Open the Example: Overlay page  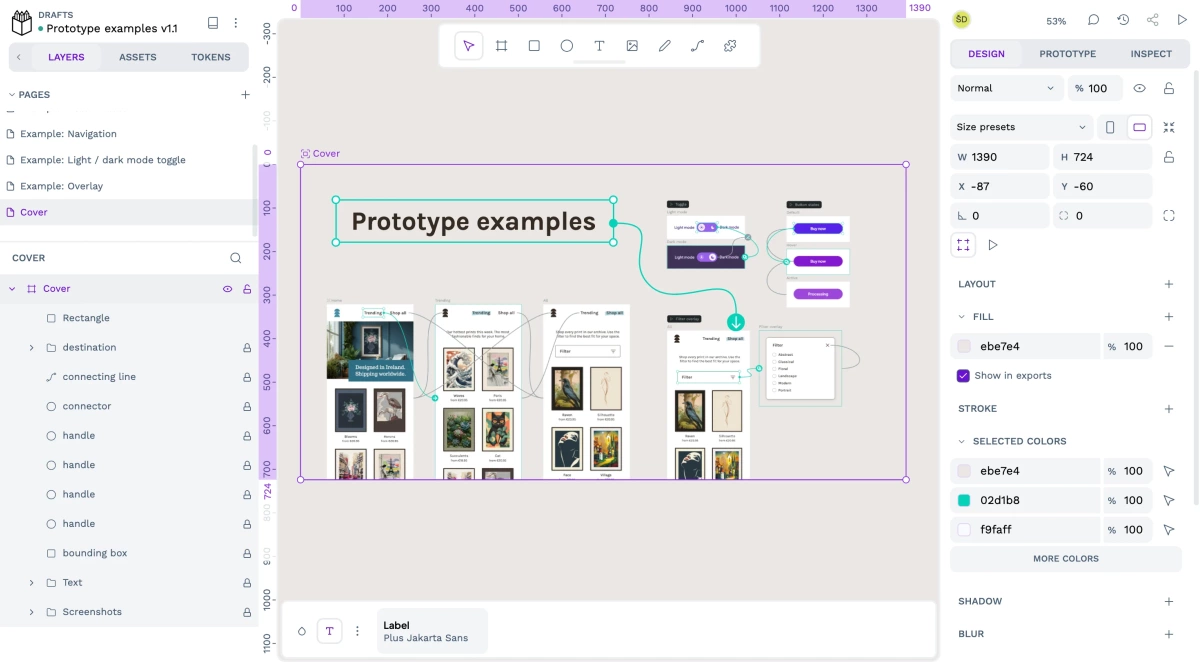(x=61, y=186)
